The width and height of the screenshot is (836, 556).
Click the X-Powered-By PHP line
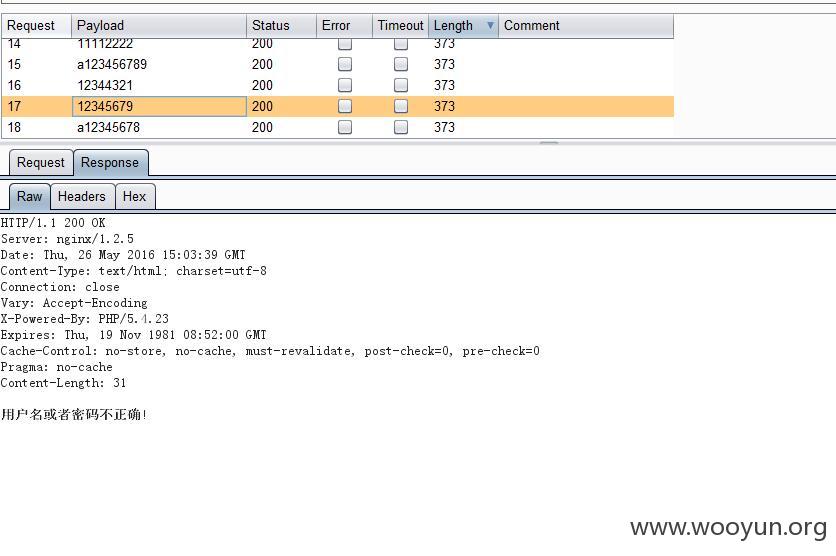click(x=85, y=319)
